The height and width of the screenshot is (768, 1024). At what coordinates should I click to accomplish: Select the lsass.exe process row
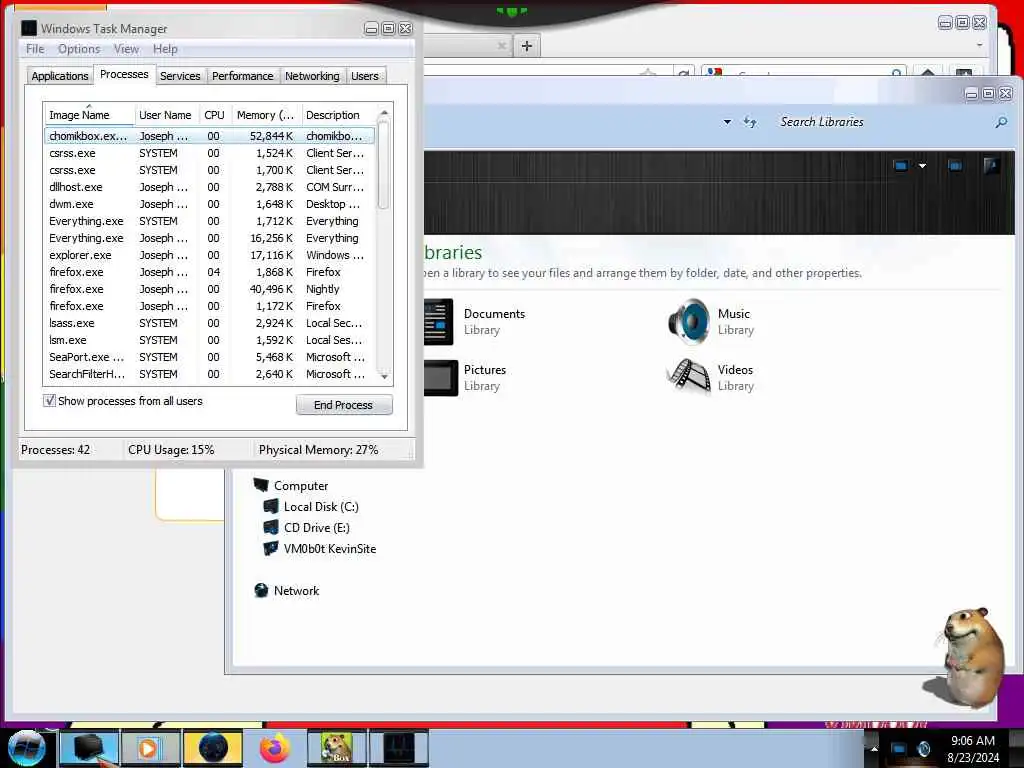pyautogui.click(x=210, y=323)
